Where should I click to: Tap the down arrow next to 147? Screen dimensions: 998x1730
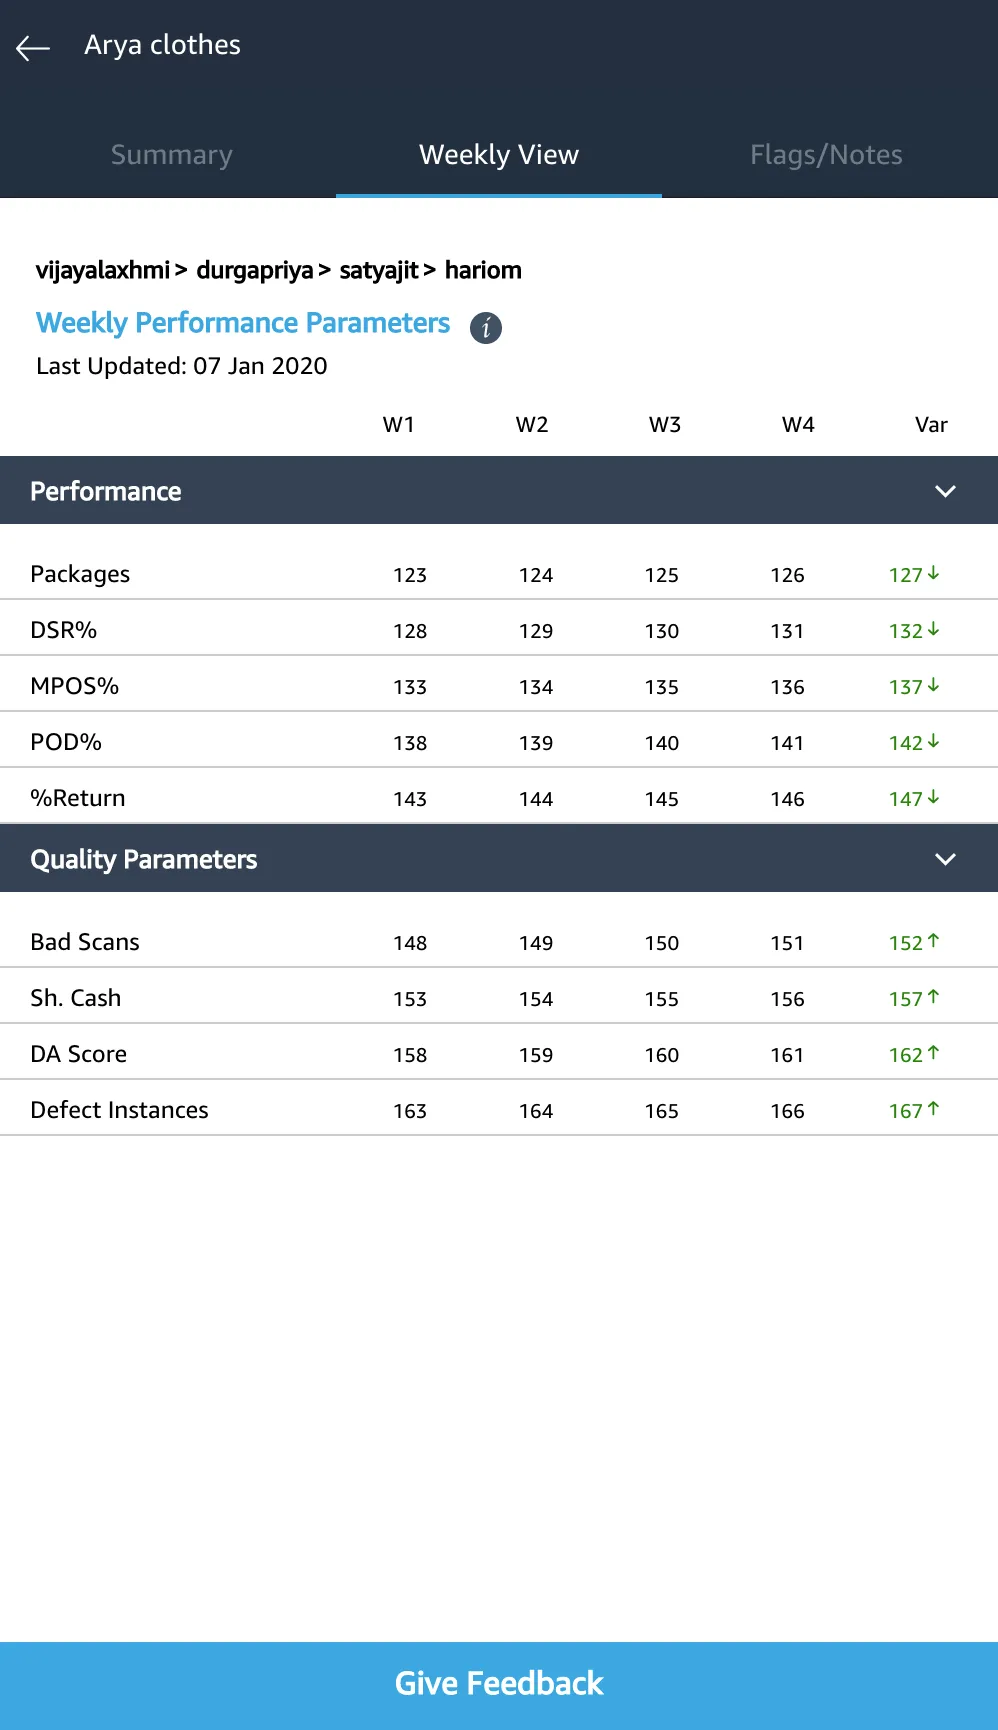933,797
